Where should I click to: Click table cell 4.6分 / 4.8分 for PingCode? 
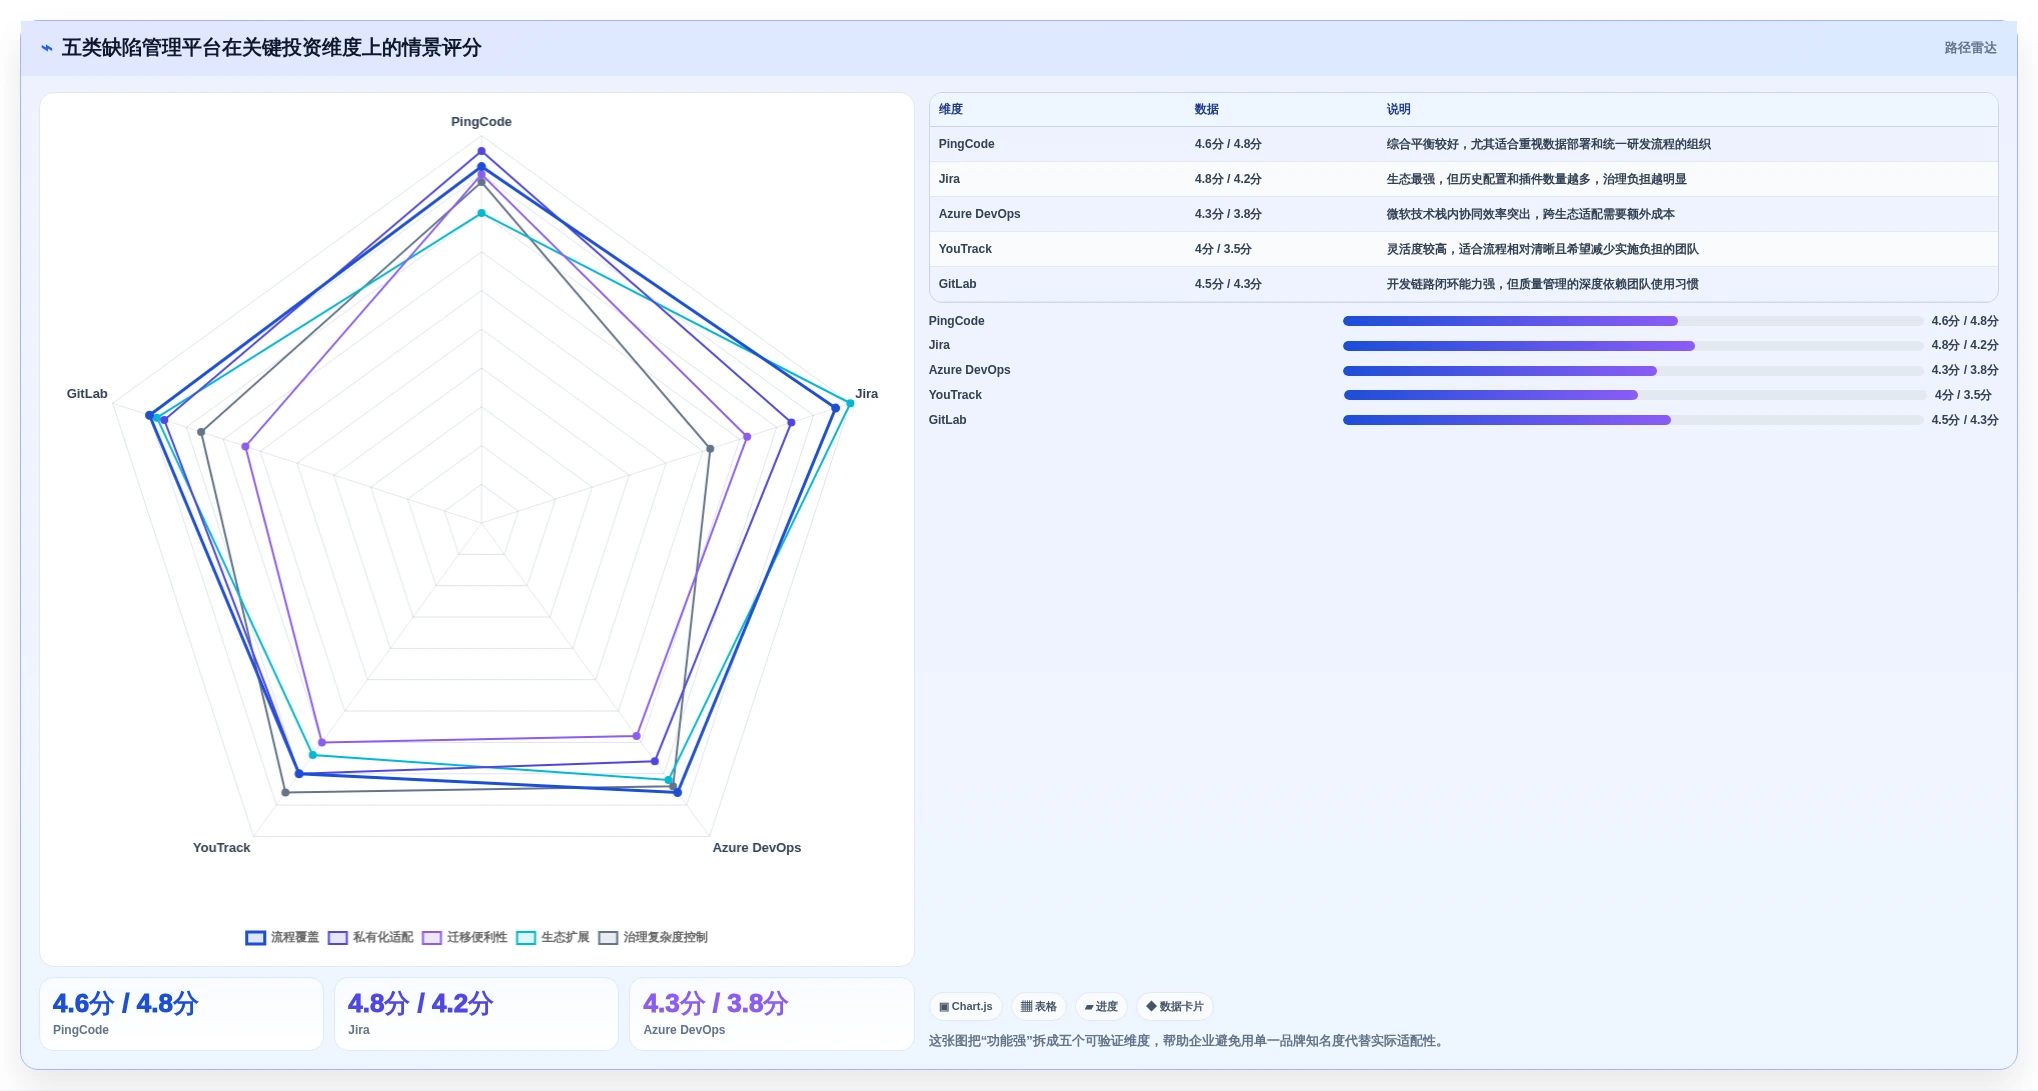click(x=1228, y=145)
